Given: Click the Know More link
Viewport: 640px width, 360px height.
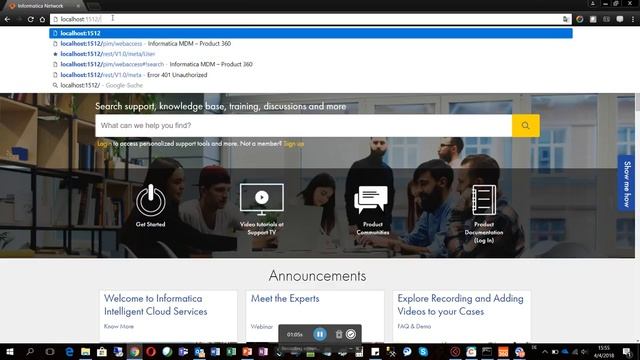Looking at the screenshot, I should [119, 326].
